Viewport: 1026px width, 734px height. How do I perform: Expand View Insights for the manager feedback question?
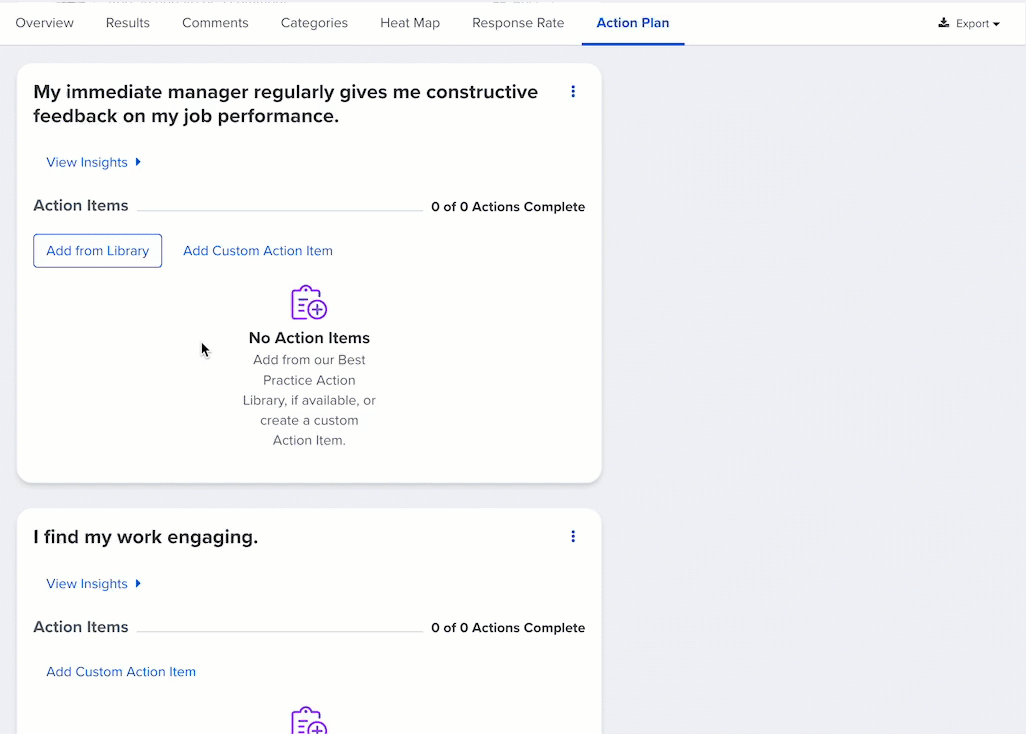93,162
